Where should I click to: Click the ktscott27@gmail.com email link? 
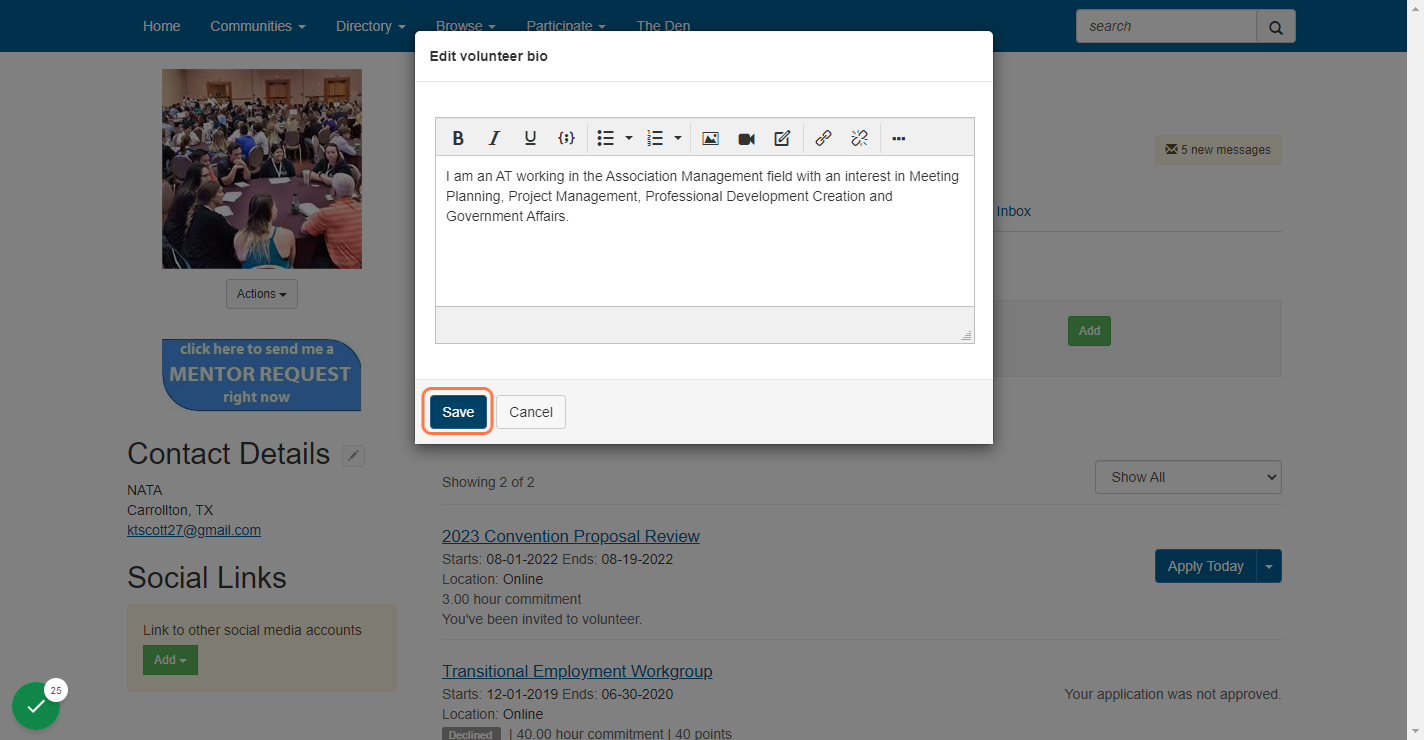(x=194, y=530)
